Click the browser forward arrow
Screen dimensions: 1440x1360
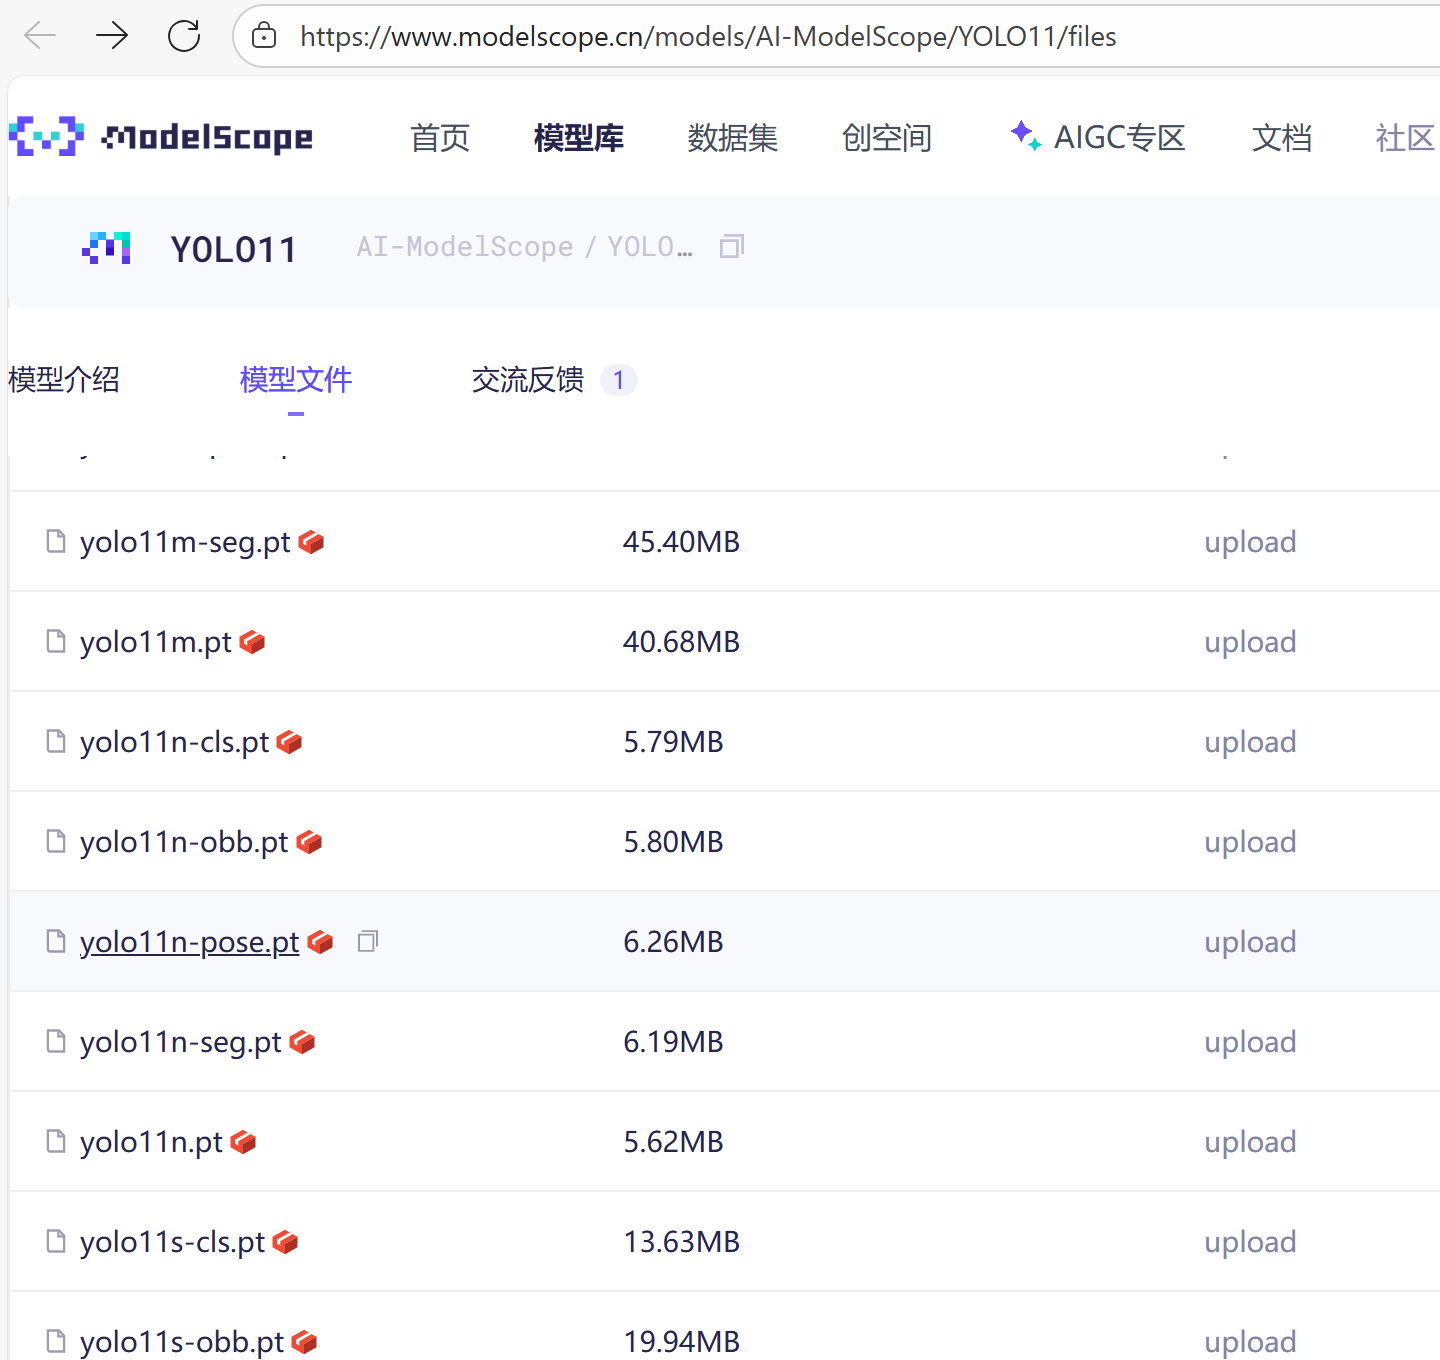point(112,36)
